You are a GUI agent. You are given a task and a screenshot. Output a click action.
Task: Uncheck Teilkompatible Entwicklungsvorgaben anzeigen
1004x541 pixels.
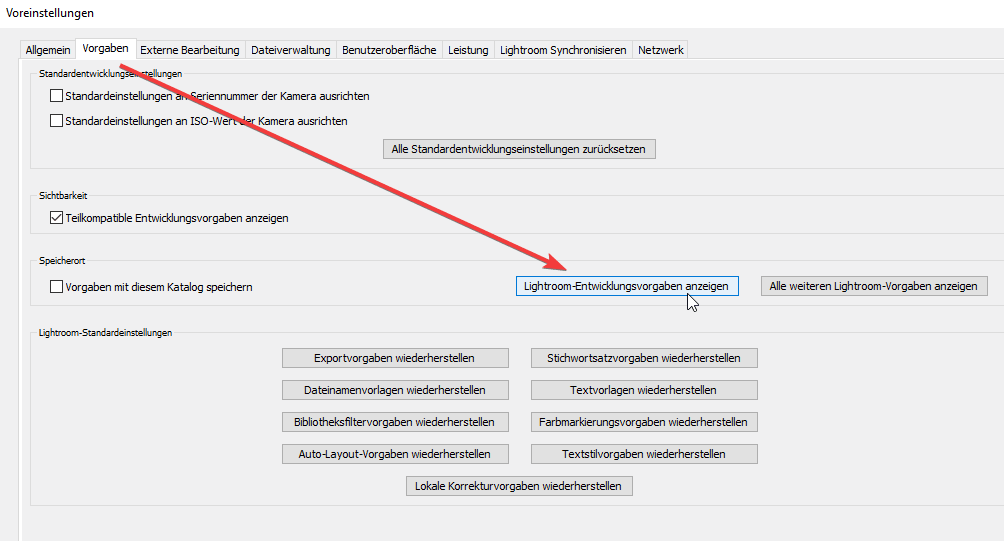[x=57, y=218]
